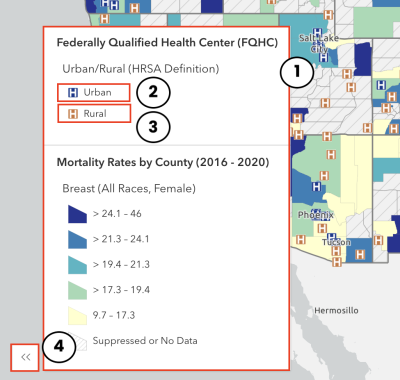The width and height of the screenshot is (400, 380).
Task: Click the Phoenix city label on map
Action: point(315,215)
